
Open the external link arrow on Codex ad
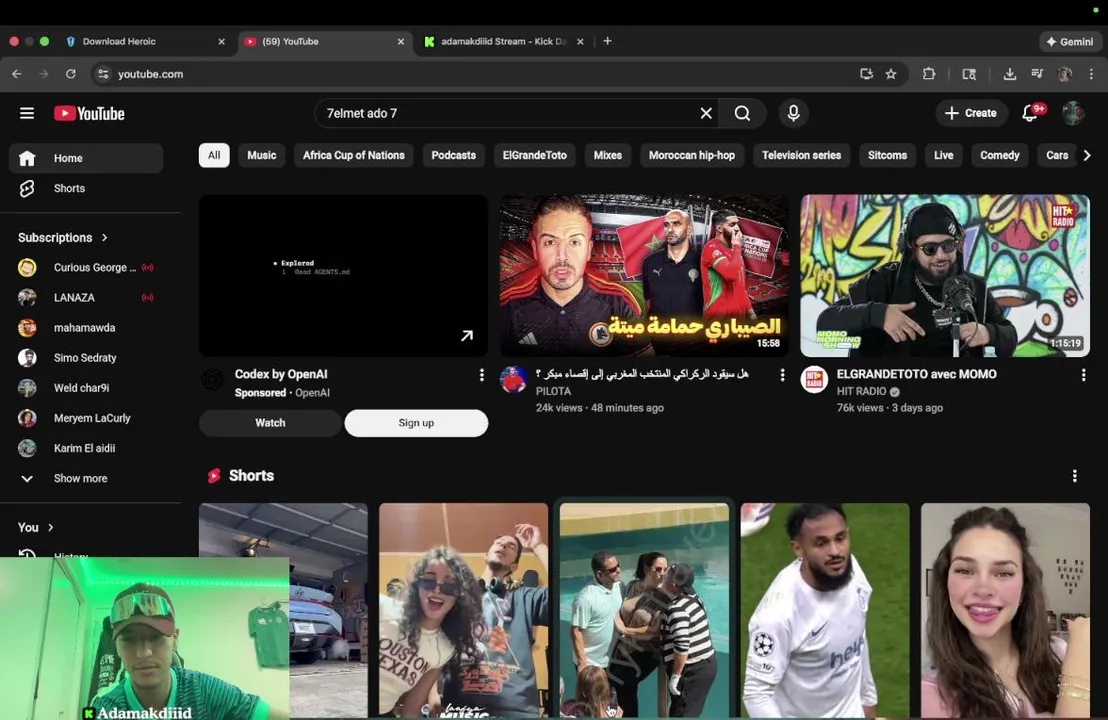pos(467,336)
